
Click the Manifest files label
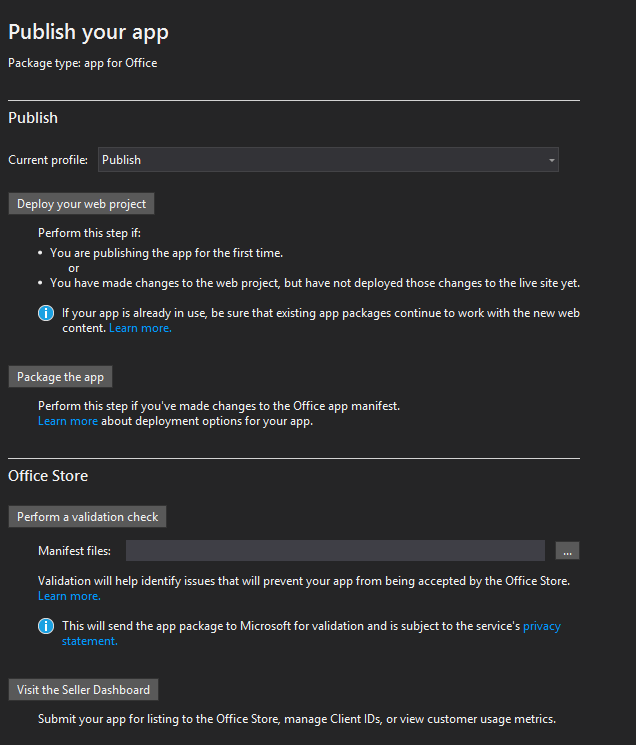tap(74, 551)
